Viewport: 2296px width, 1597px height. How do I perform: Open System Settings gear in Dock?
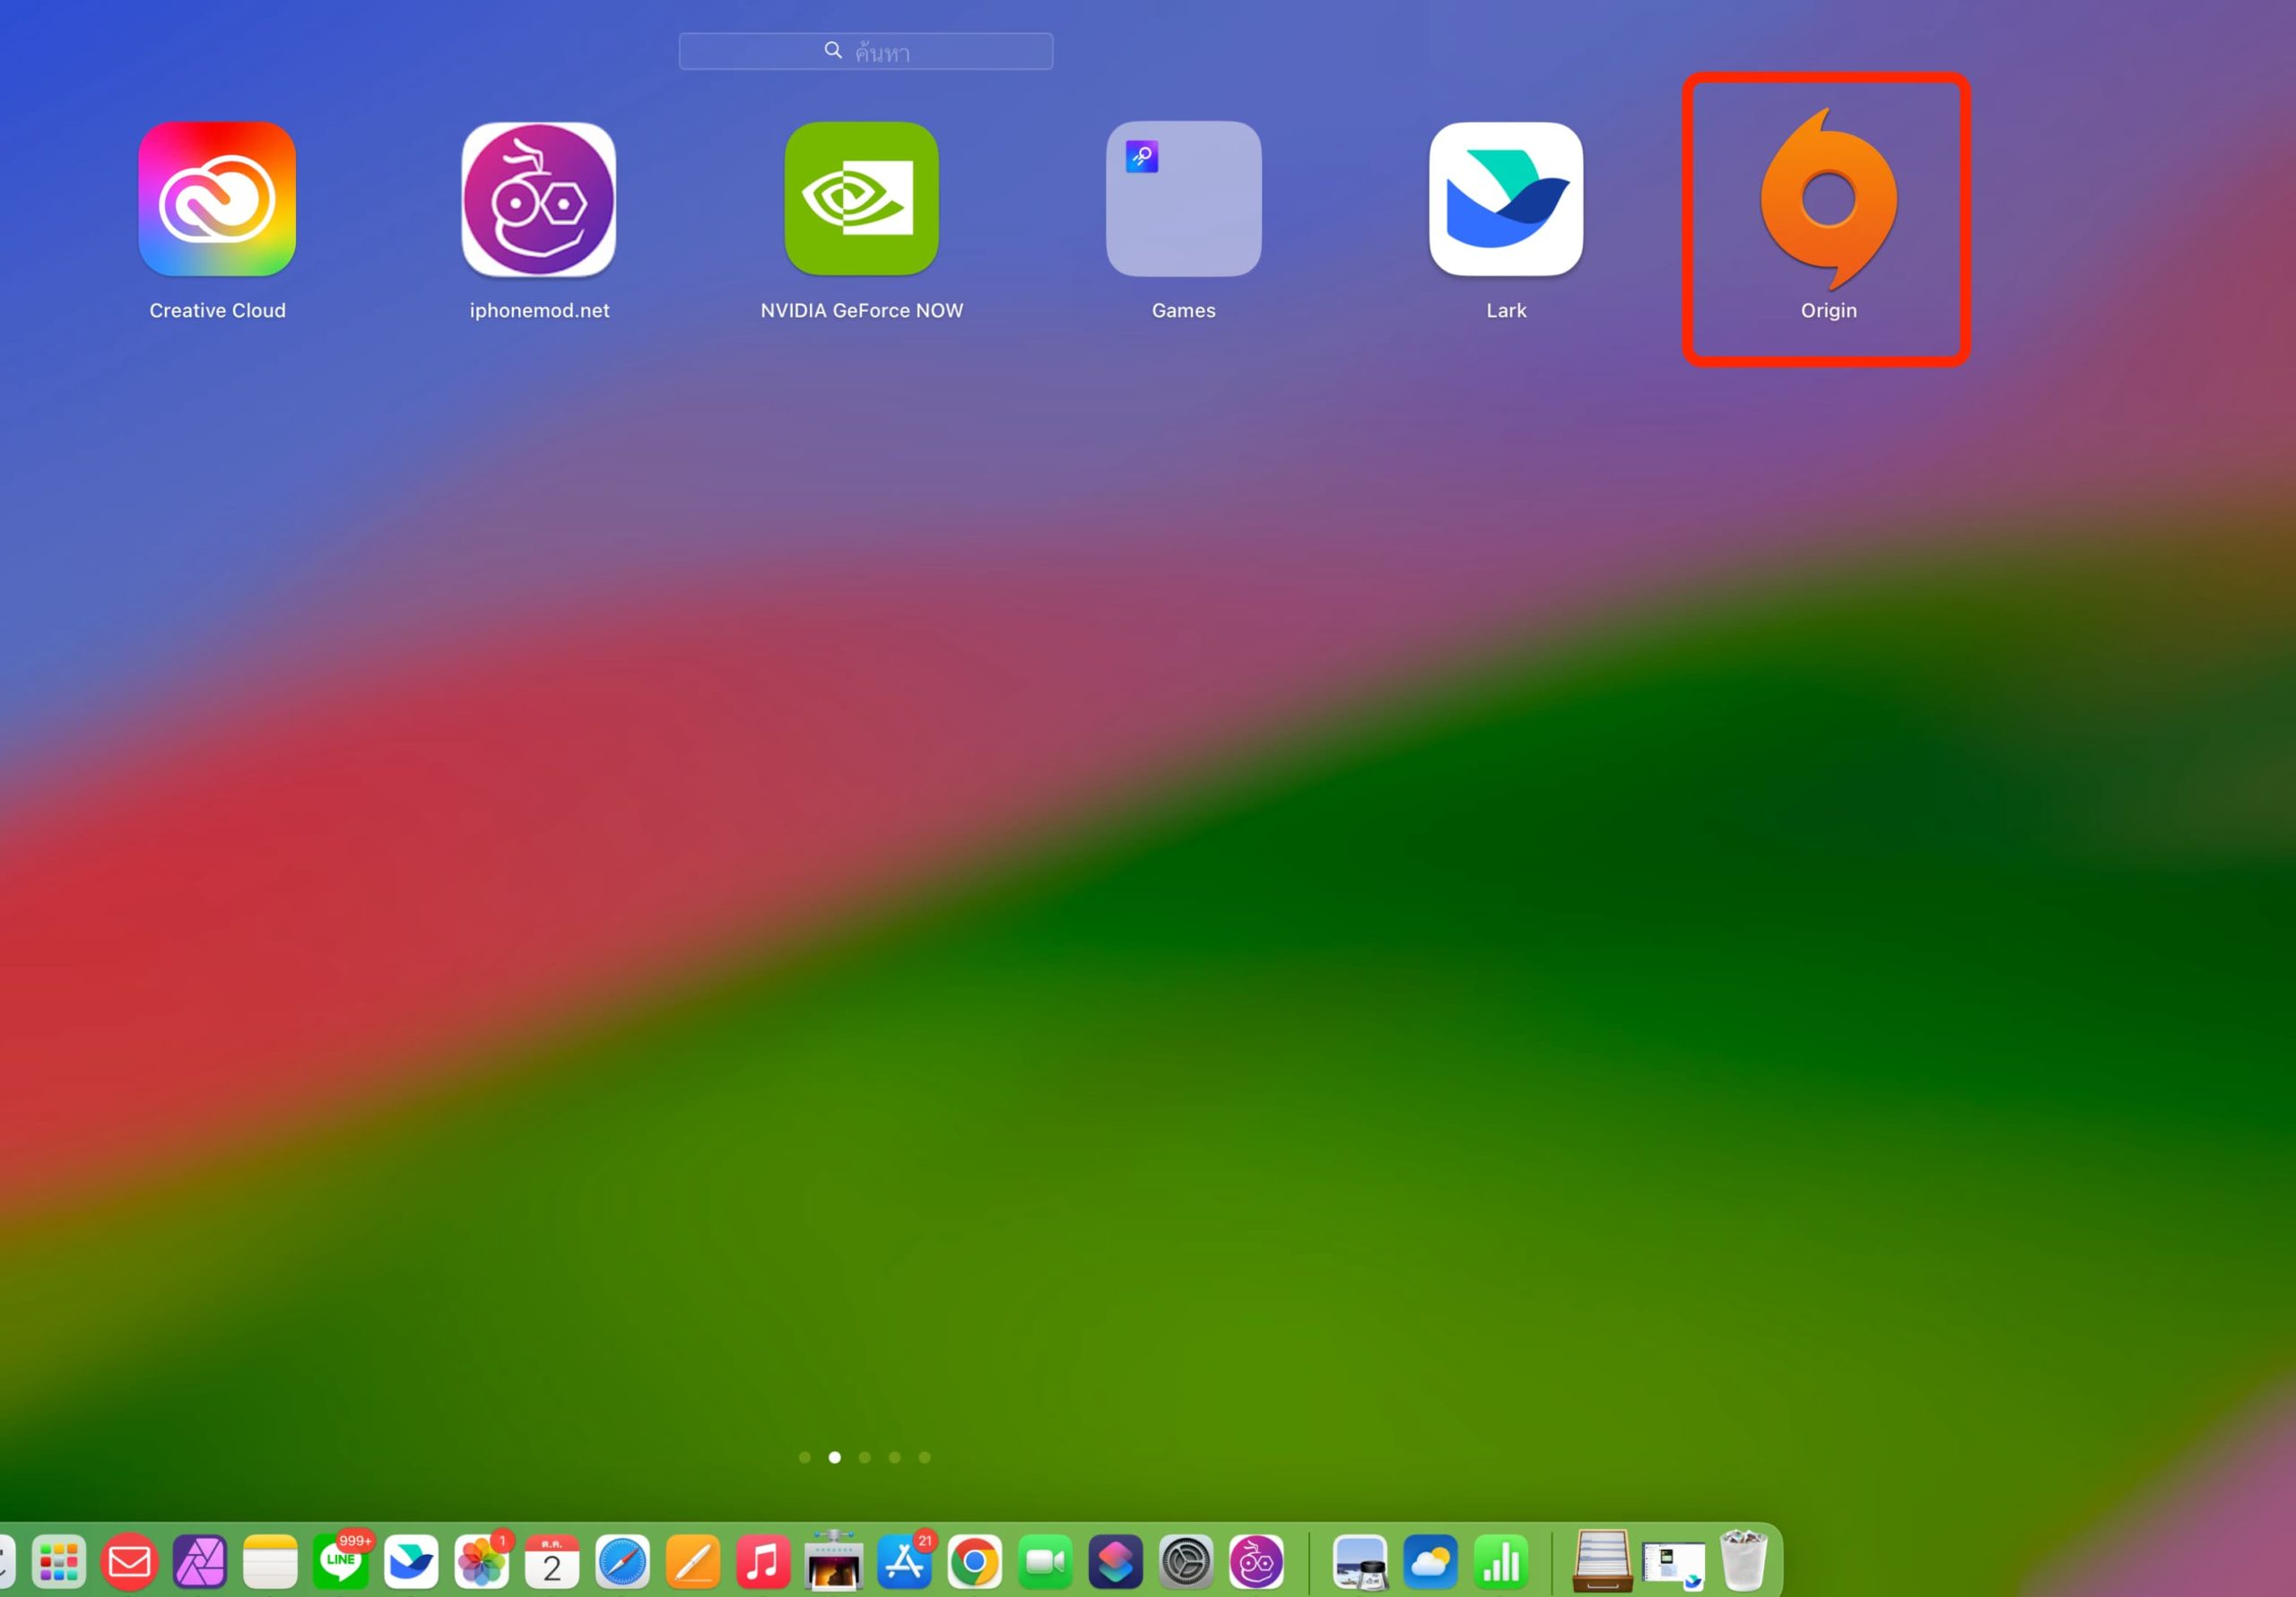coord(1186,1562)
